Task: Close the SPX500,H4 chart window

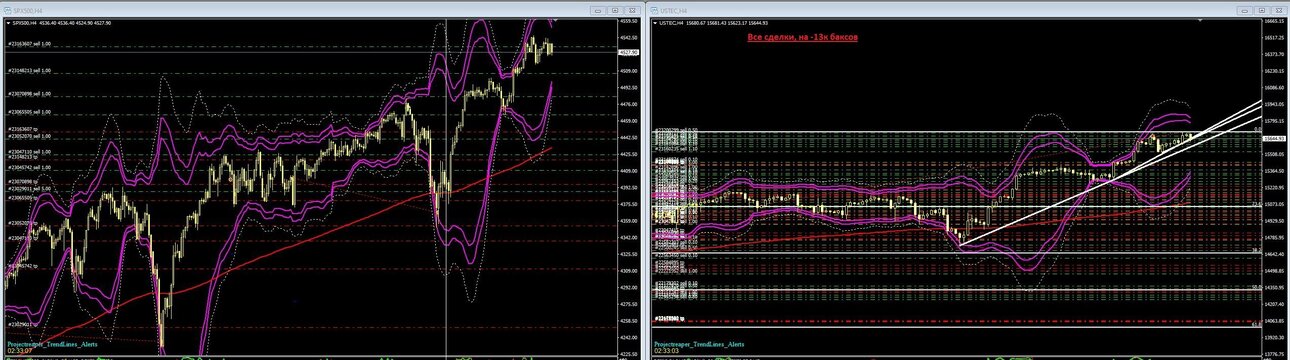Action: click(x=633, y=10)
